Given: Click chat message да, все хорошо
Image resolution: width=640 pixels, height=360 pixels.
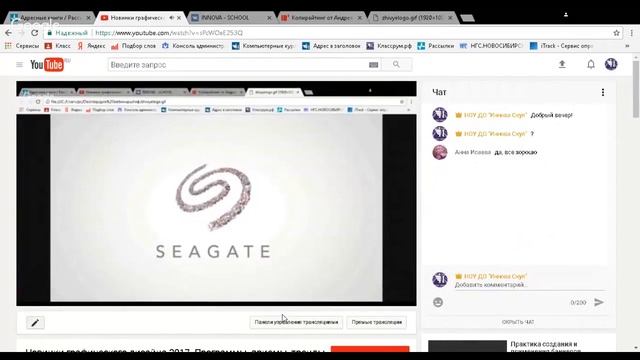Looking at the screenshot, I should click(516, 152).
